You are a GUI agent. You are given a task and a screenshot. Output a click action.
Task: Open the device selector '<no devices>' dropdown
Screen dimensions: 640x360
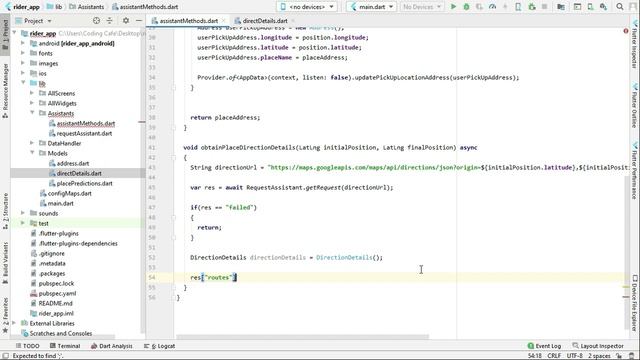307,7
